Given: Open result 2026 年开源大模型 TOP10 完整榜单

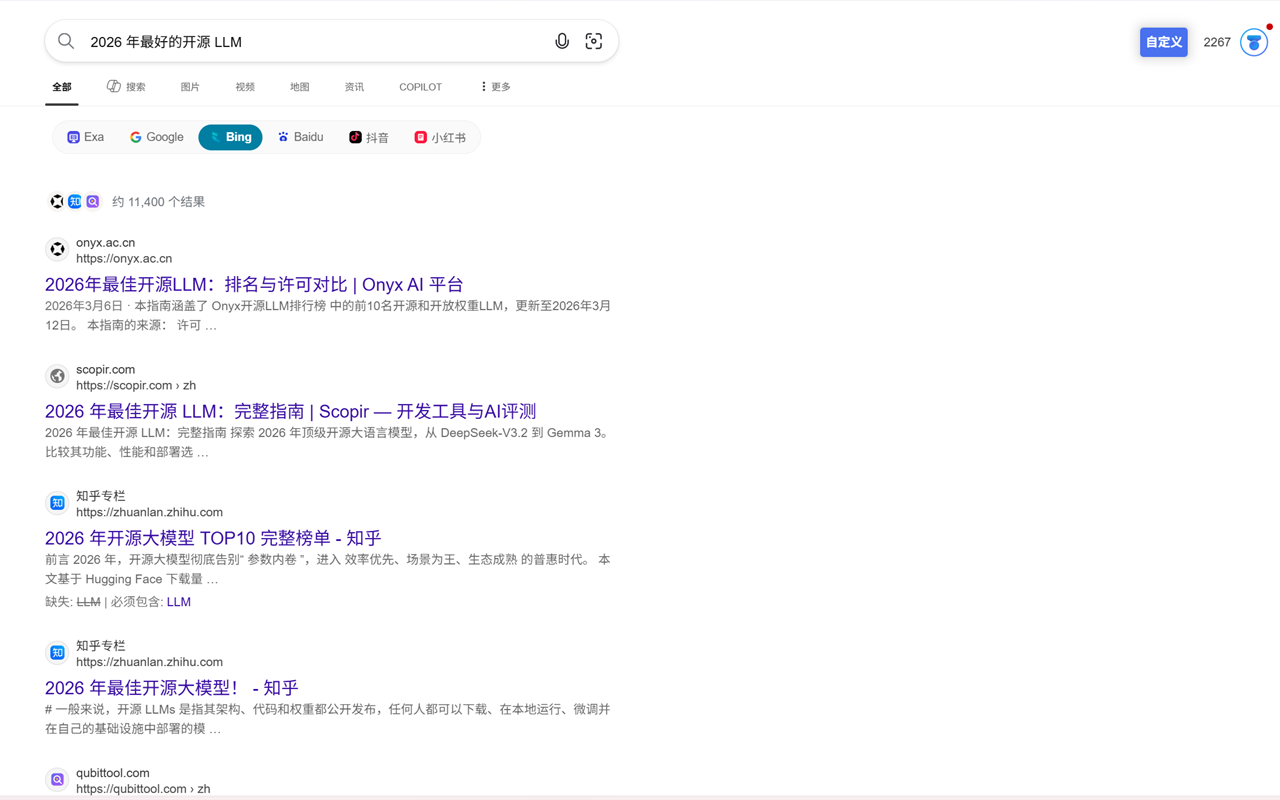Looking at the screenshot, I should pos(213,538).
